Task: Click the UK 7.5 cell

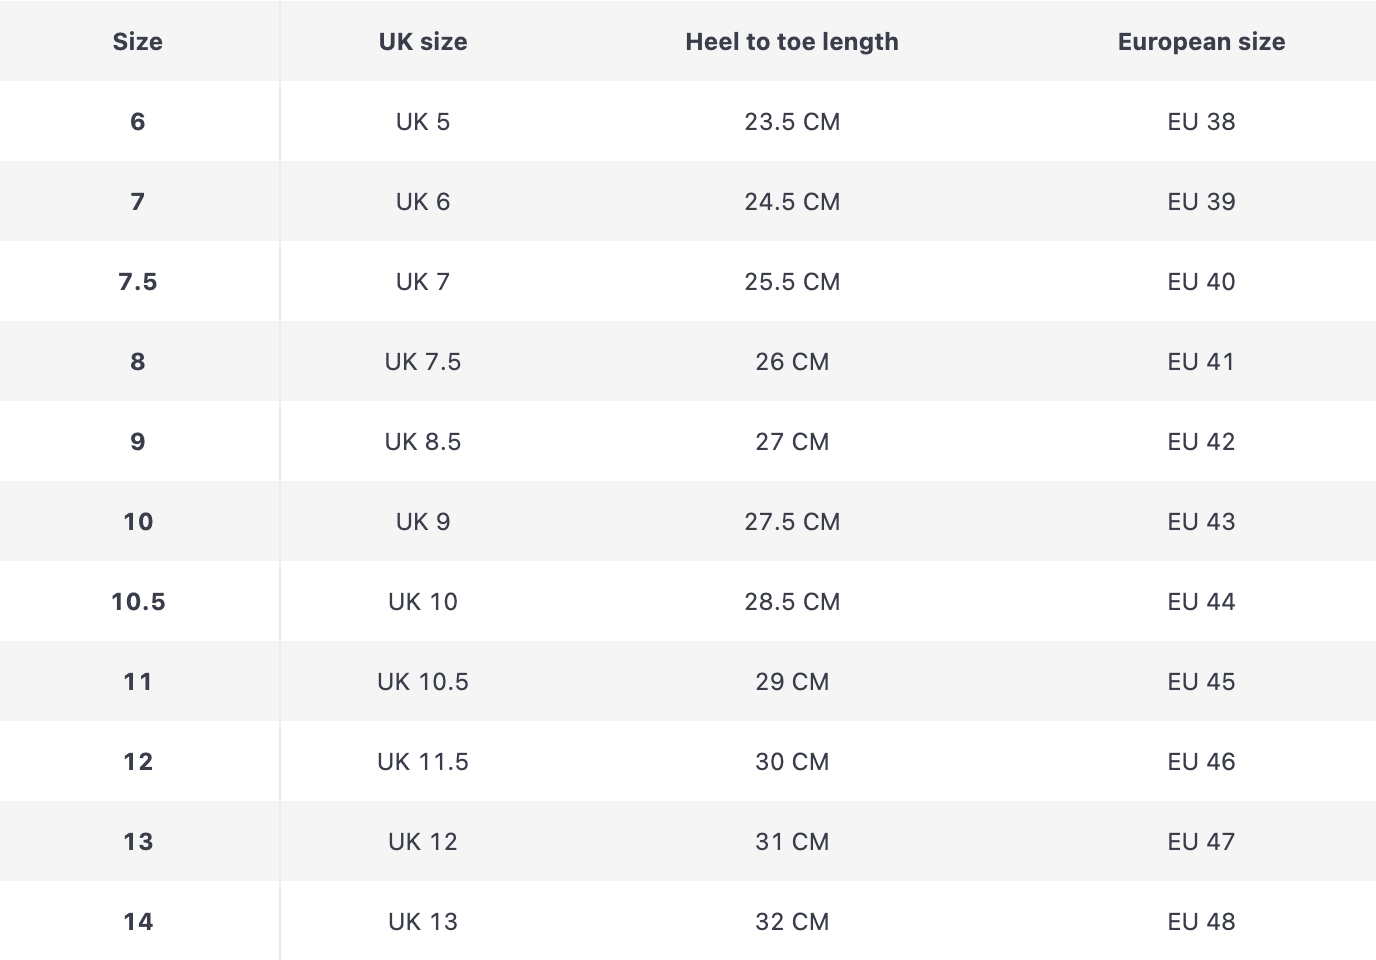Action: (423, 361)
